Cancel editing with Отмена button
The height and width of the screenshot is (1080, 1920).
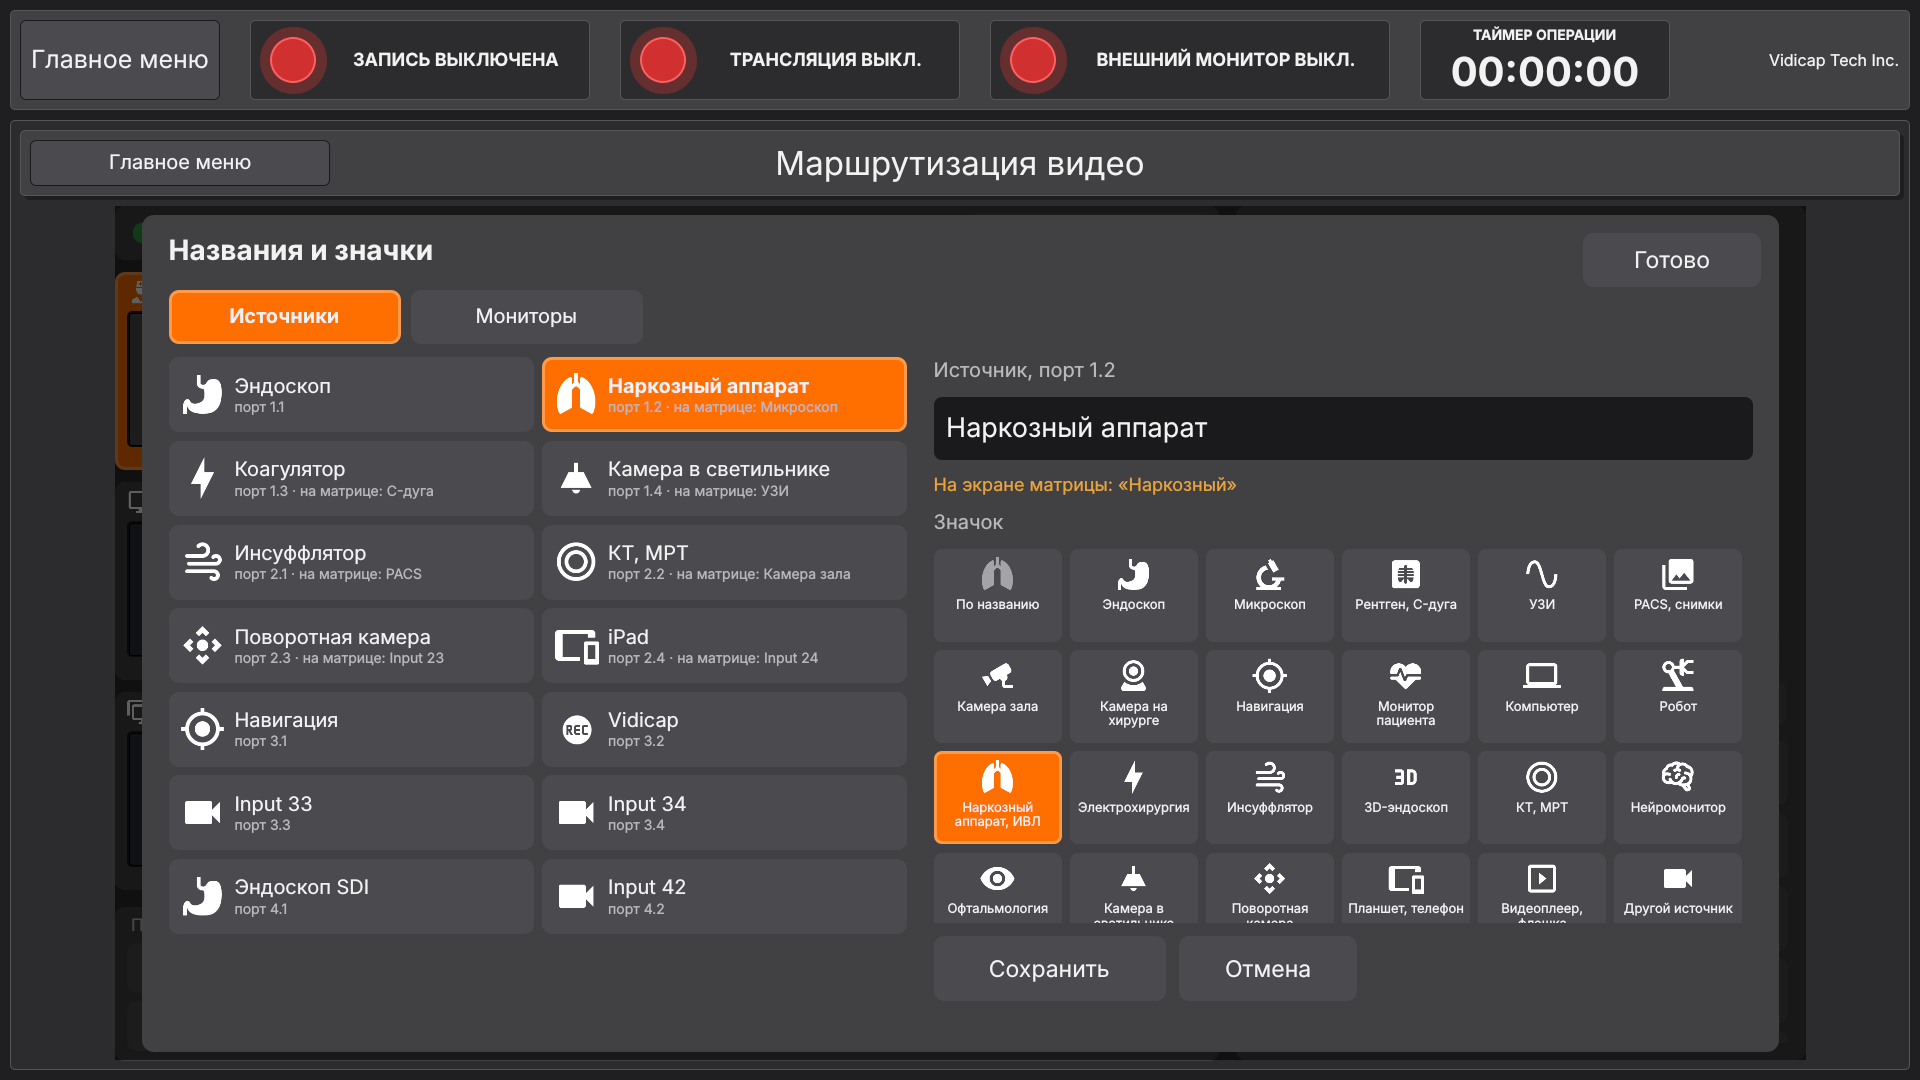(1267, 968)
